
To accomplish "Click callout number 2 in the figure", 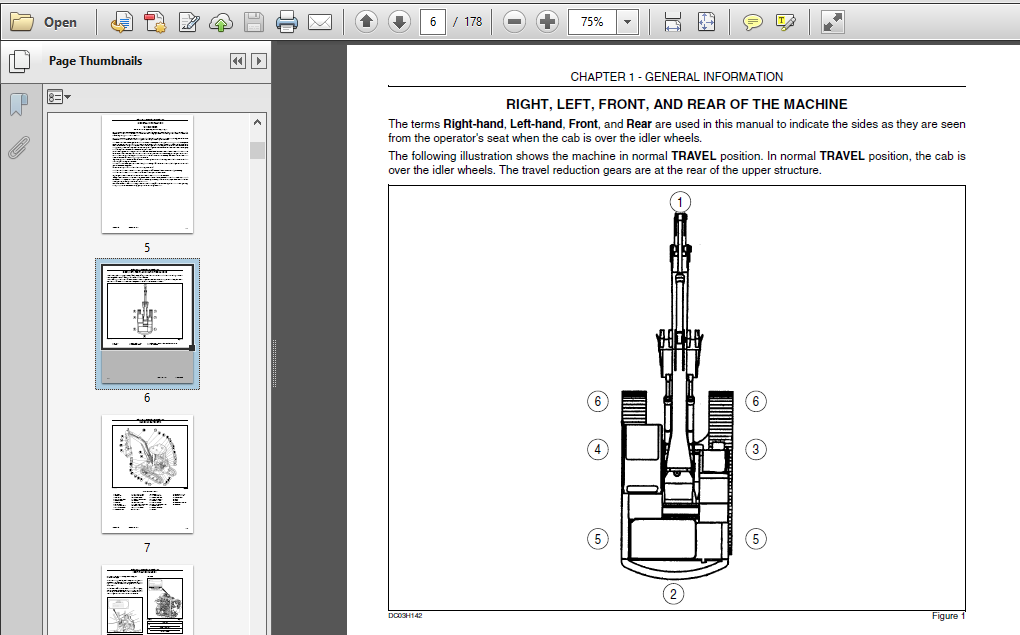I will point(673,593).
